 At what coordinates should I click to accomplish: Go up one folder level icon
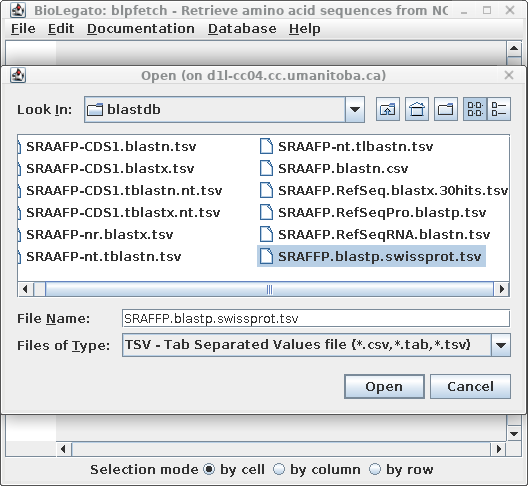[388, 109]
